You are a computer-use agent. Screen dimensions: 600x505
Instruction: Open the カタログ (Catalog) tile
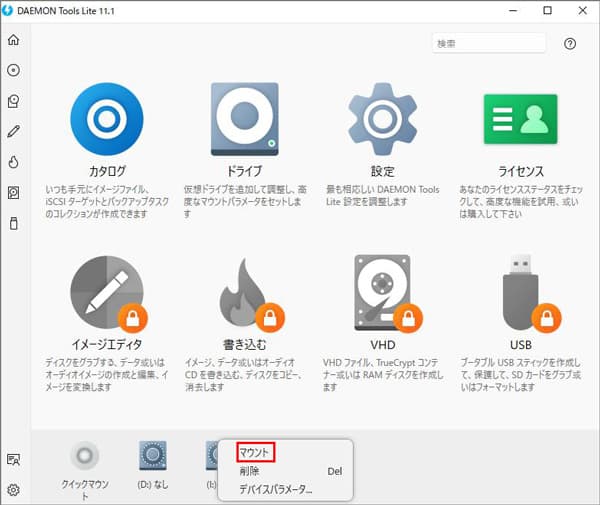click(x=108, y=120)
